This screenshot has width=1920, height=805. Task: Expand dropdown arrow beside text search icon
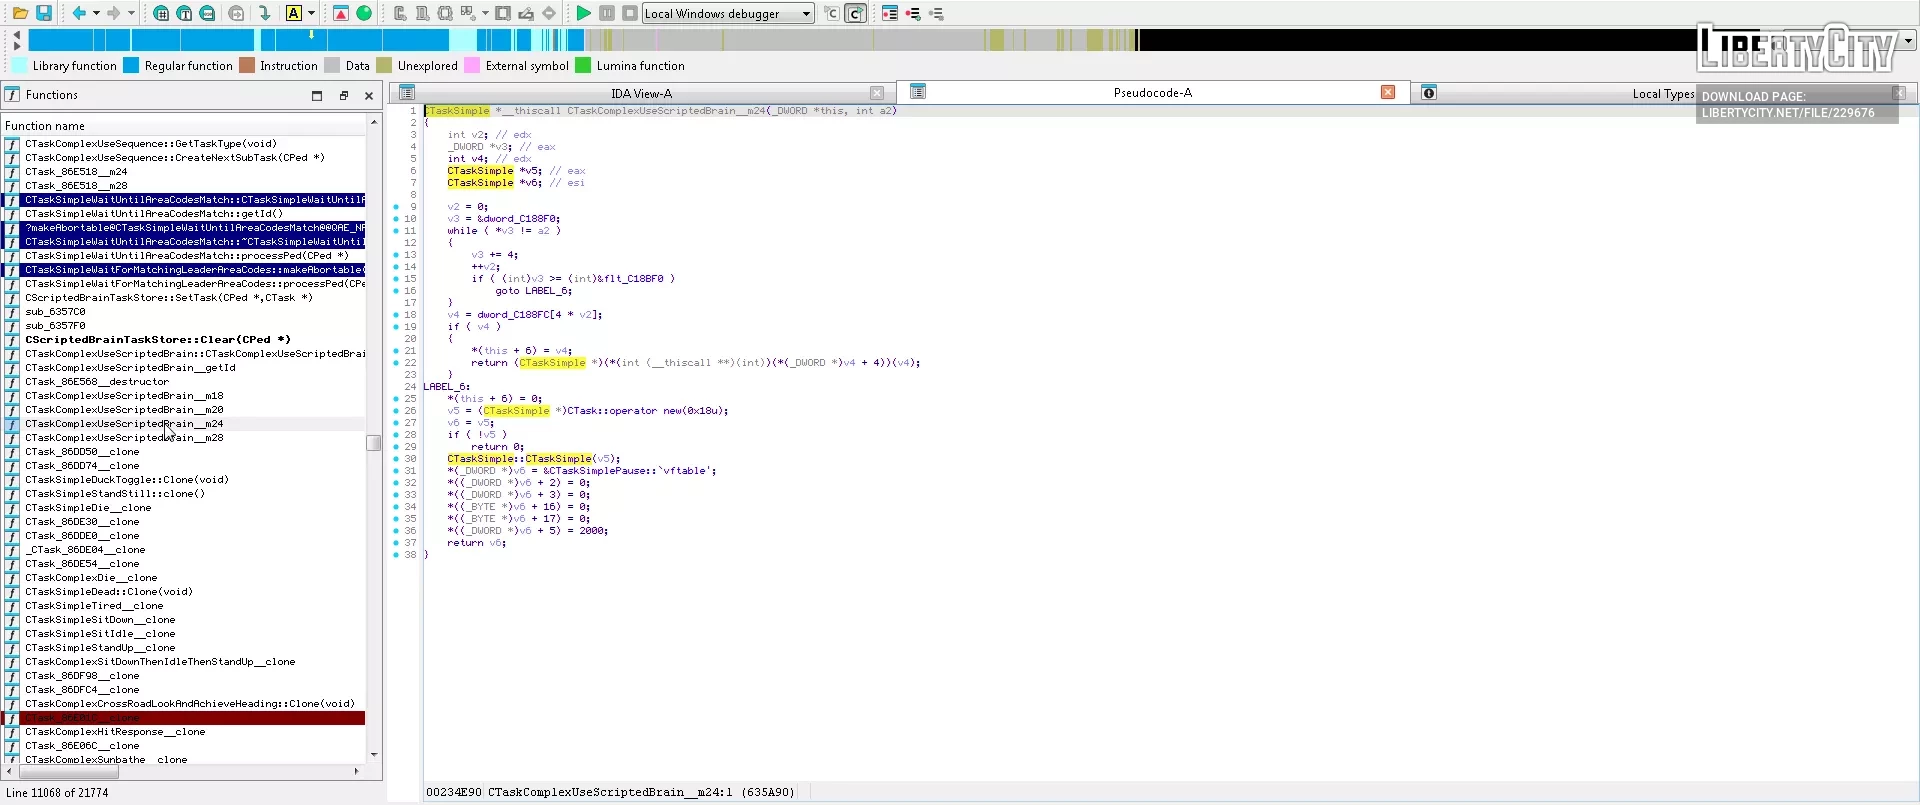[x=312, y=13]
